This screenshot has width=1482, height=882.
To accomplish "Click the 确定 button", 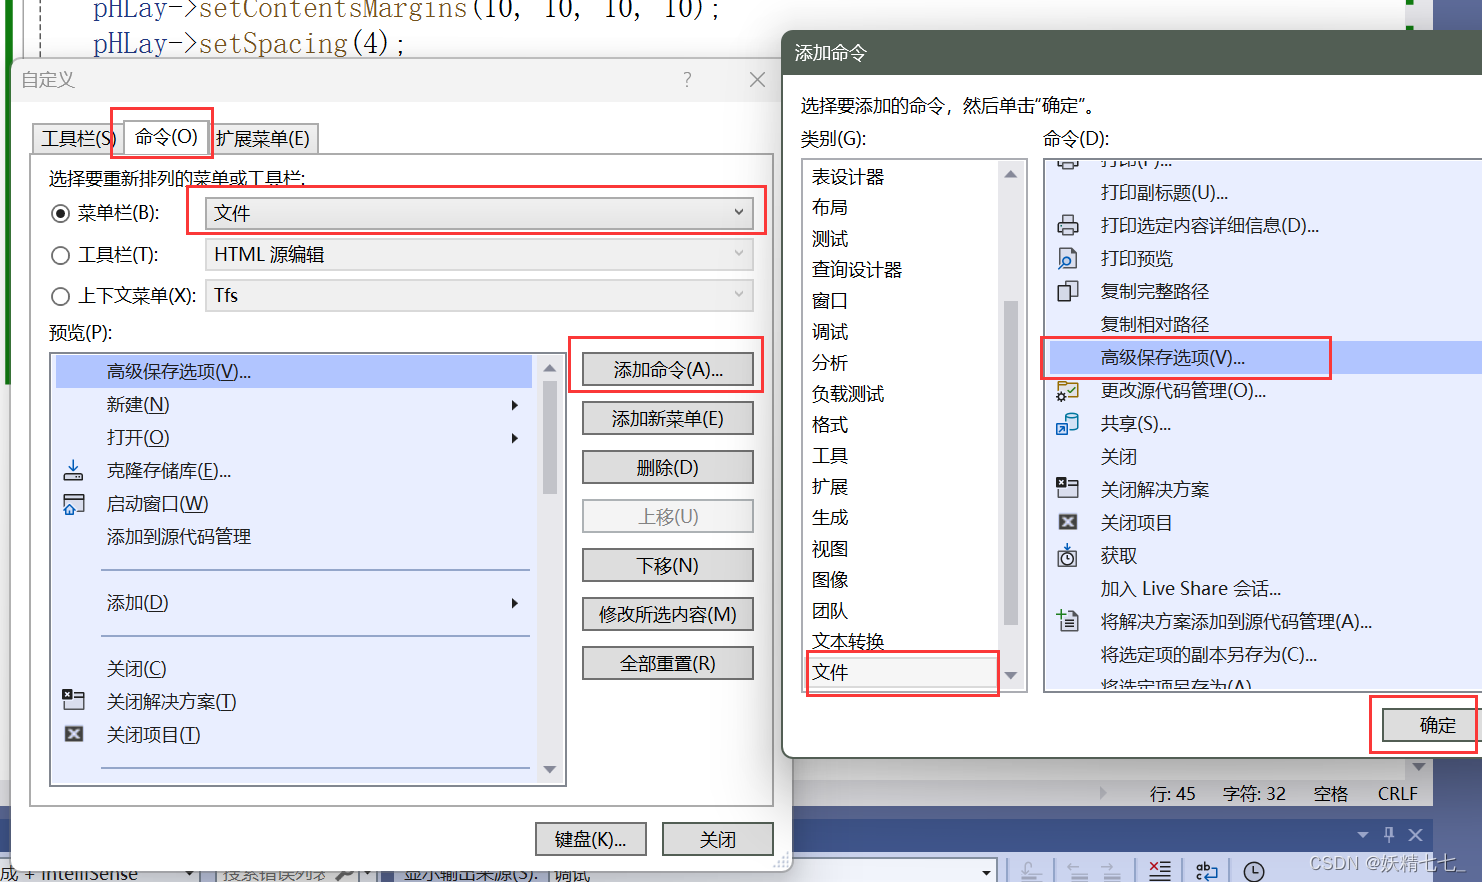I will coord(1437,725).
